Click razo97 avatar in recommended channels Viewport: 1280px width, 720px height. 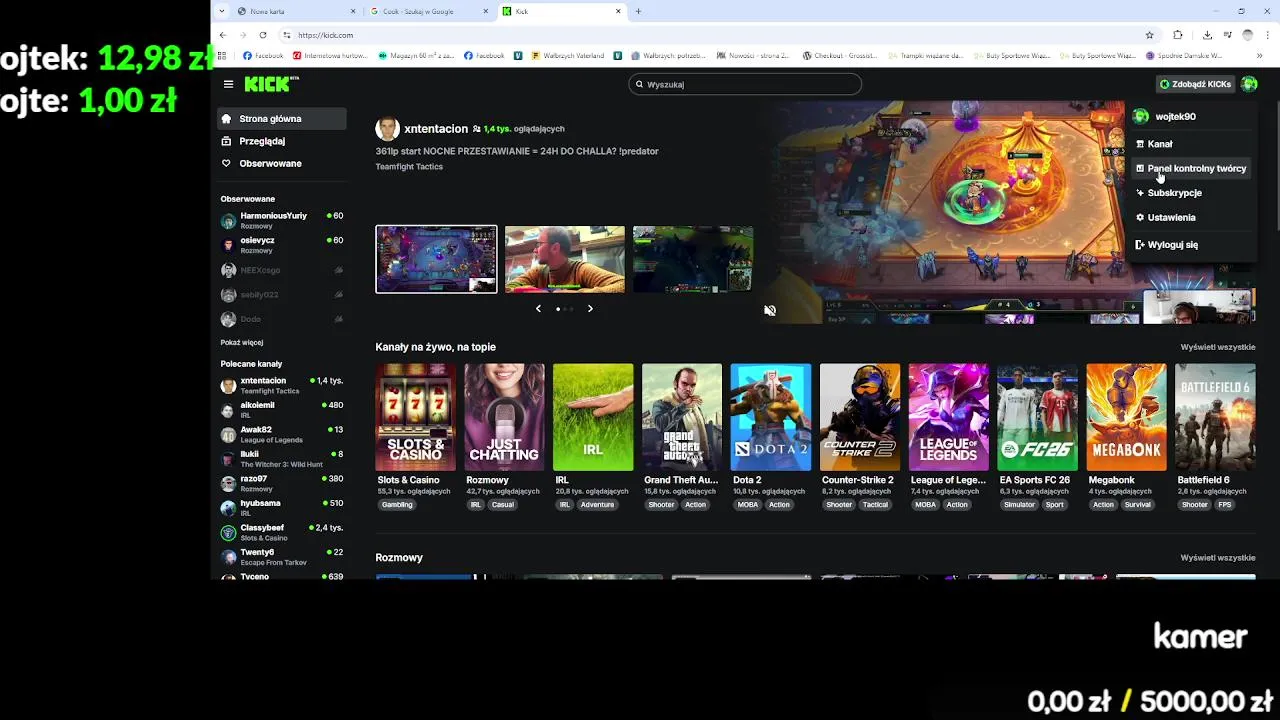click(228, 483)
